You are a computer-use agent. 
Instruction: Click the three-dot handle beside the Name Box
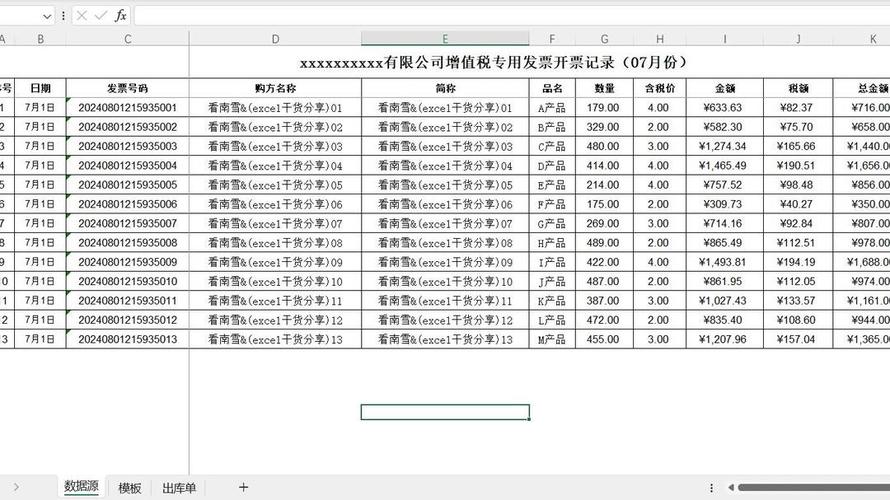(x=63, y=16)
